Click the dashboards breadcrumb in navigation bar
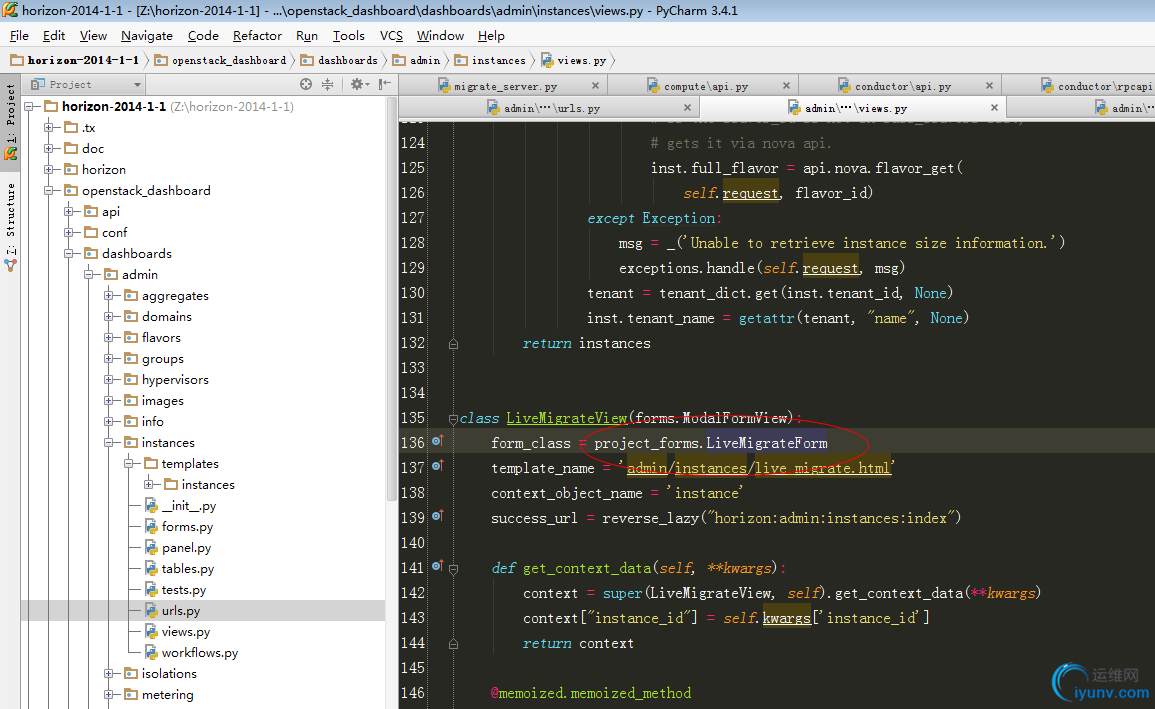The width and height of the screenshot is (1155, 709). coord(347,60)
